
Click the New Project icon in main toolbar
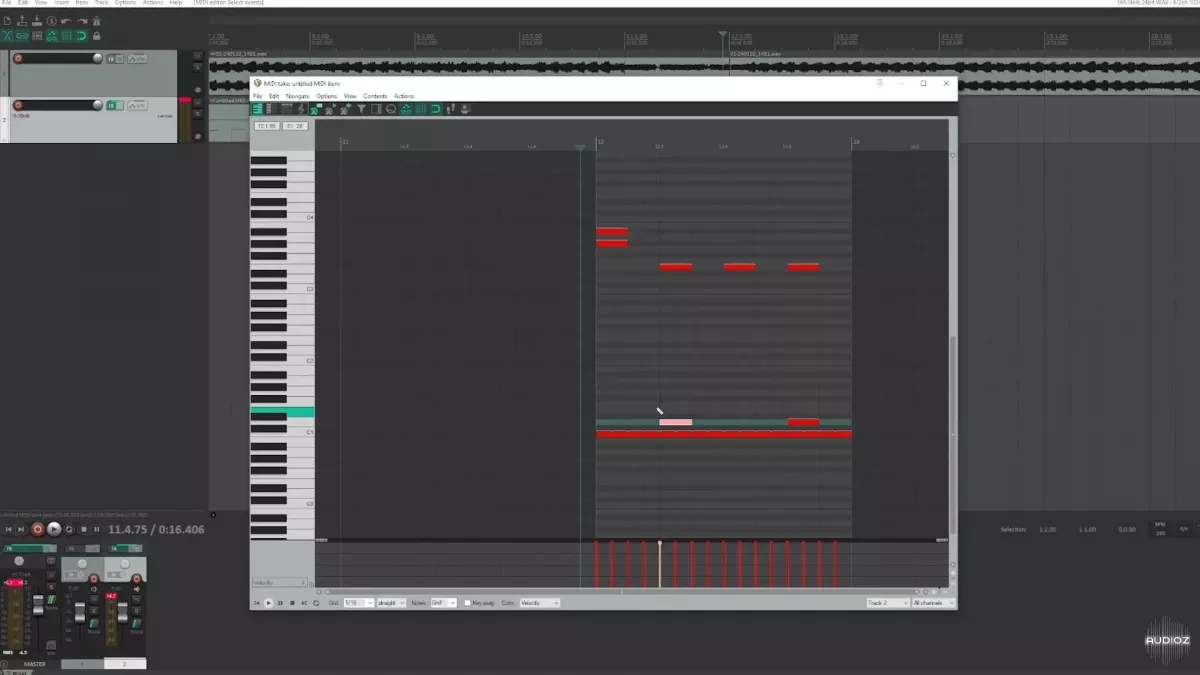tap(7, 21)
